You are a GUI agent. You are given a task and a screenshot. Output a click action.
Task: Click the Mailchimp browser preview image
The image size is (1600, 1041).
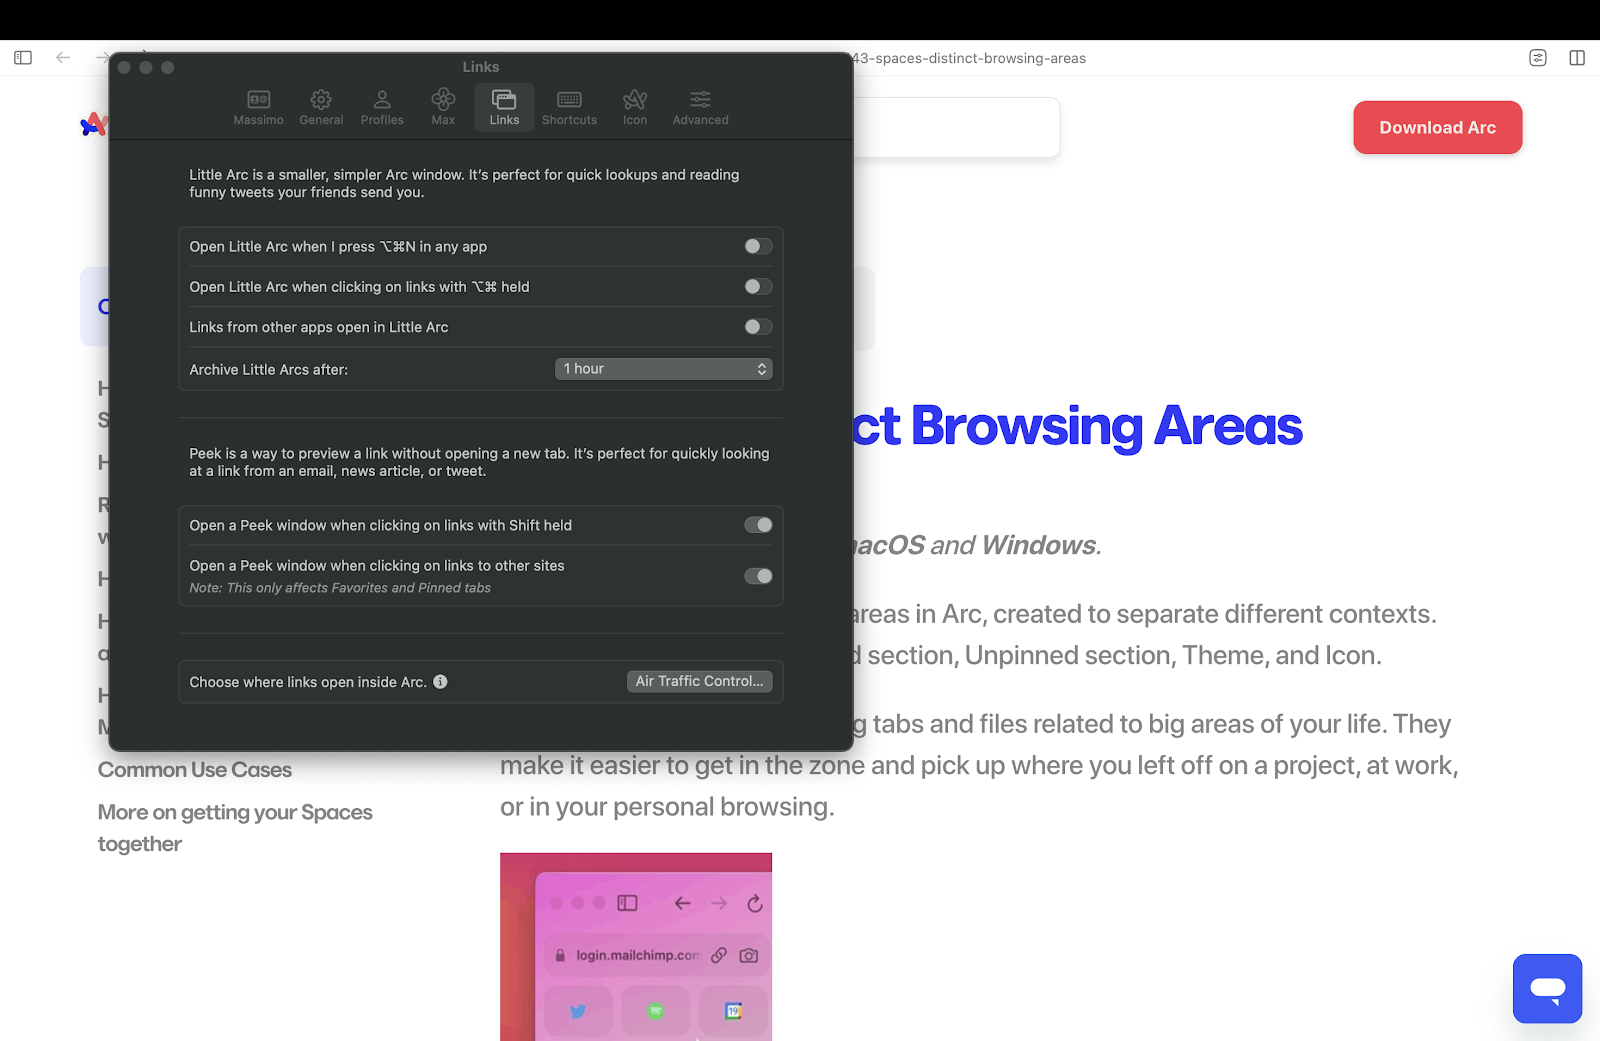tap(636, 947)
